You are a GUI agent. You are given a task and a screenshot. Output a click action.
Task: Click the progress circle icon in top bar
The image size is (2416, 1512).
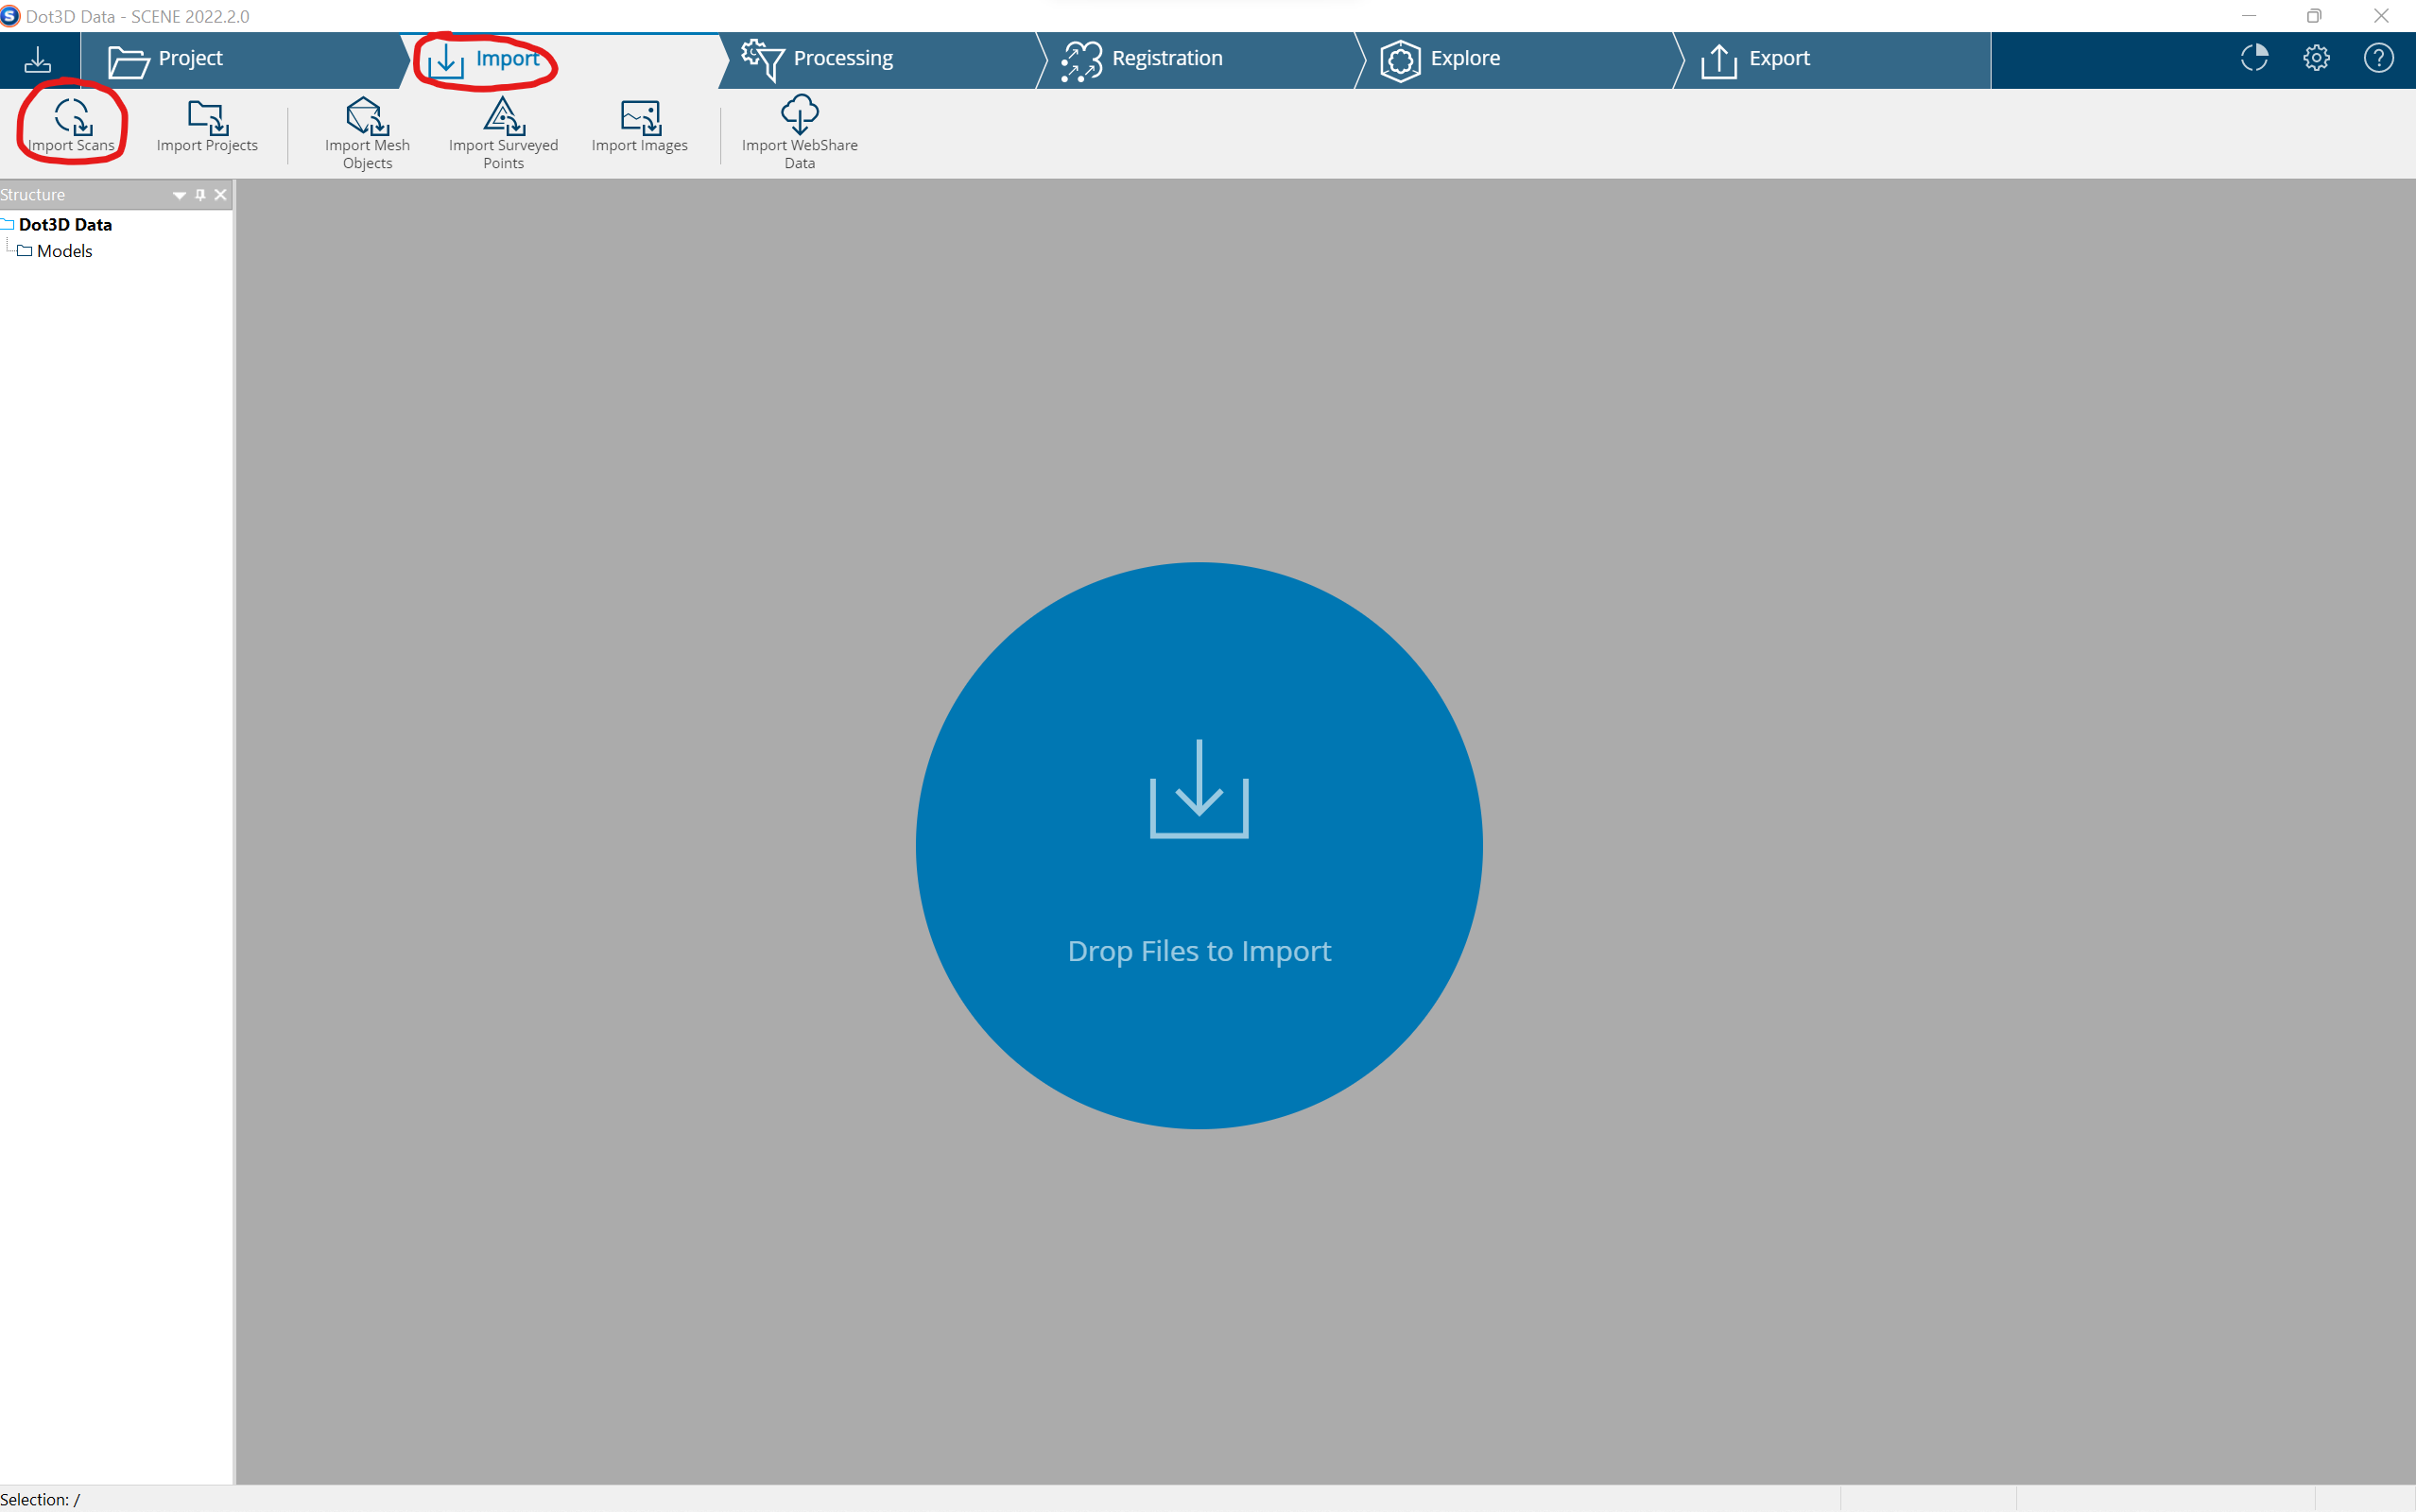pos(2254,58)
